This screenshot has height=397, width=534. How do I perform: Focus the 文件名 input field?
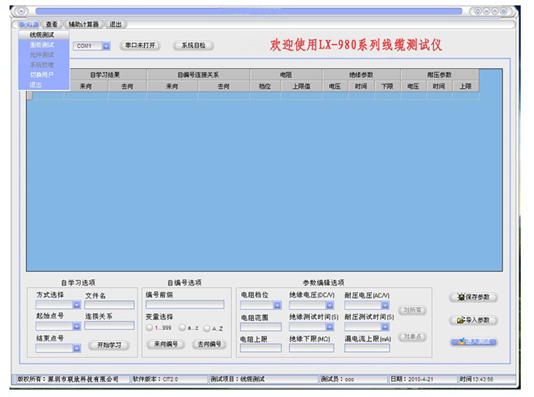pyautogui.click(x=109, y=305)
